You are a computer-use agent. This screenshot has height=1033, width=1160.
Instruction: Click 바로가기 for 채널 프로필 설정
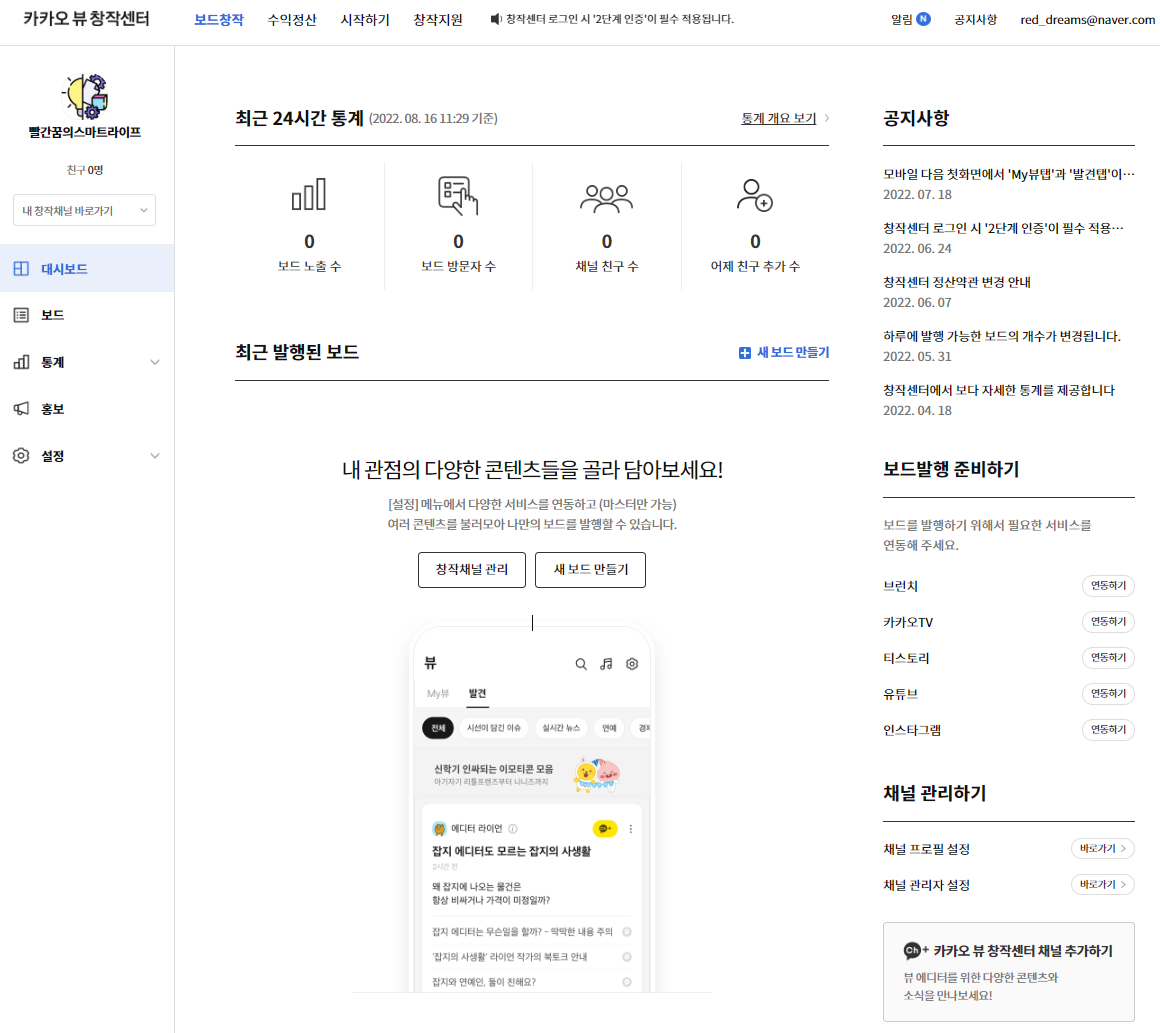pyautogui.click(x=1102, y=849)
